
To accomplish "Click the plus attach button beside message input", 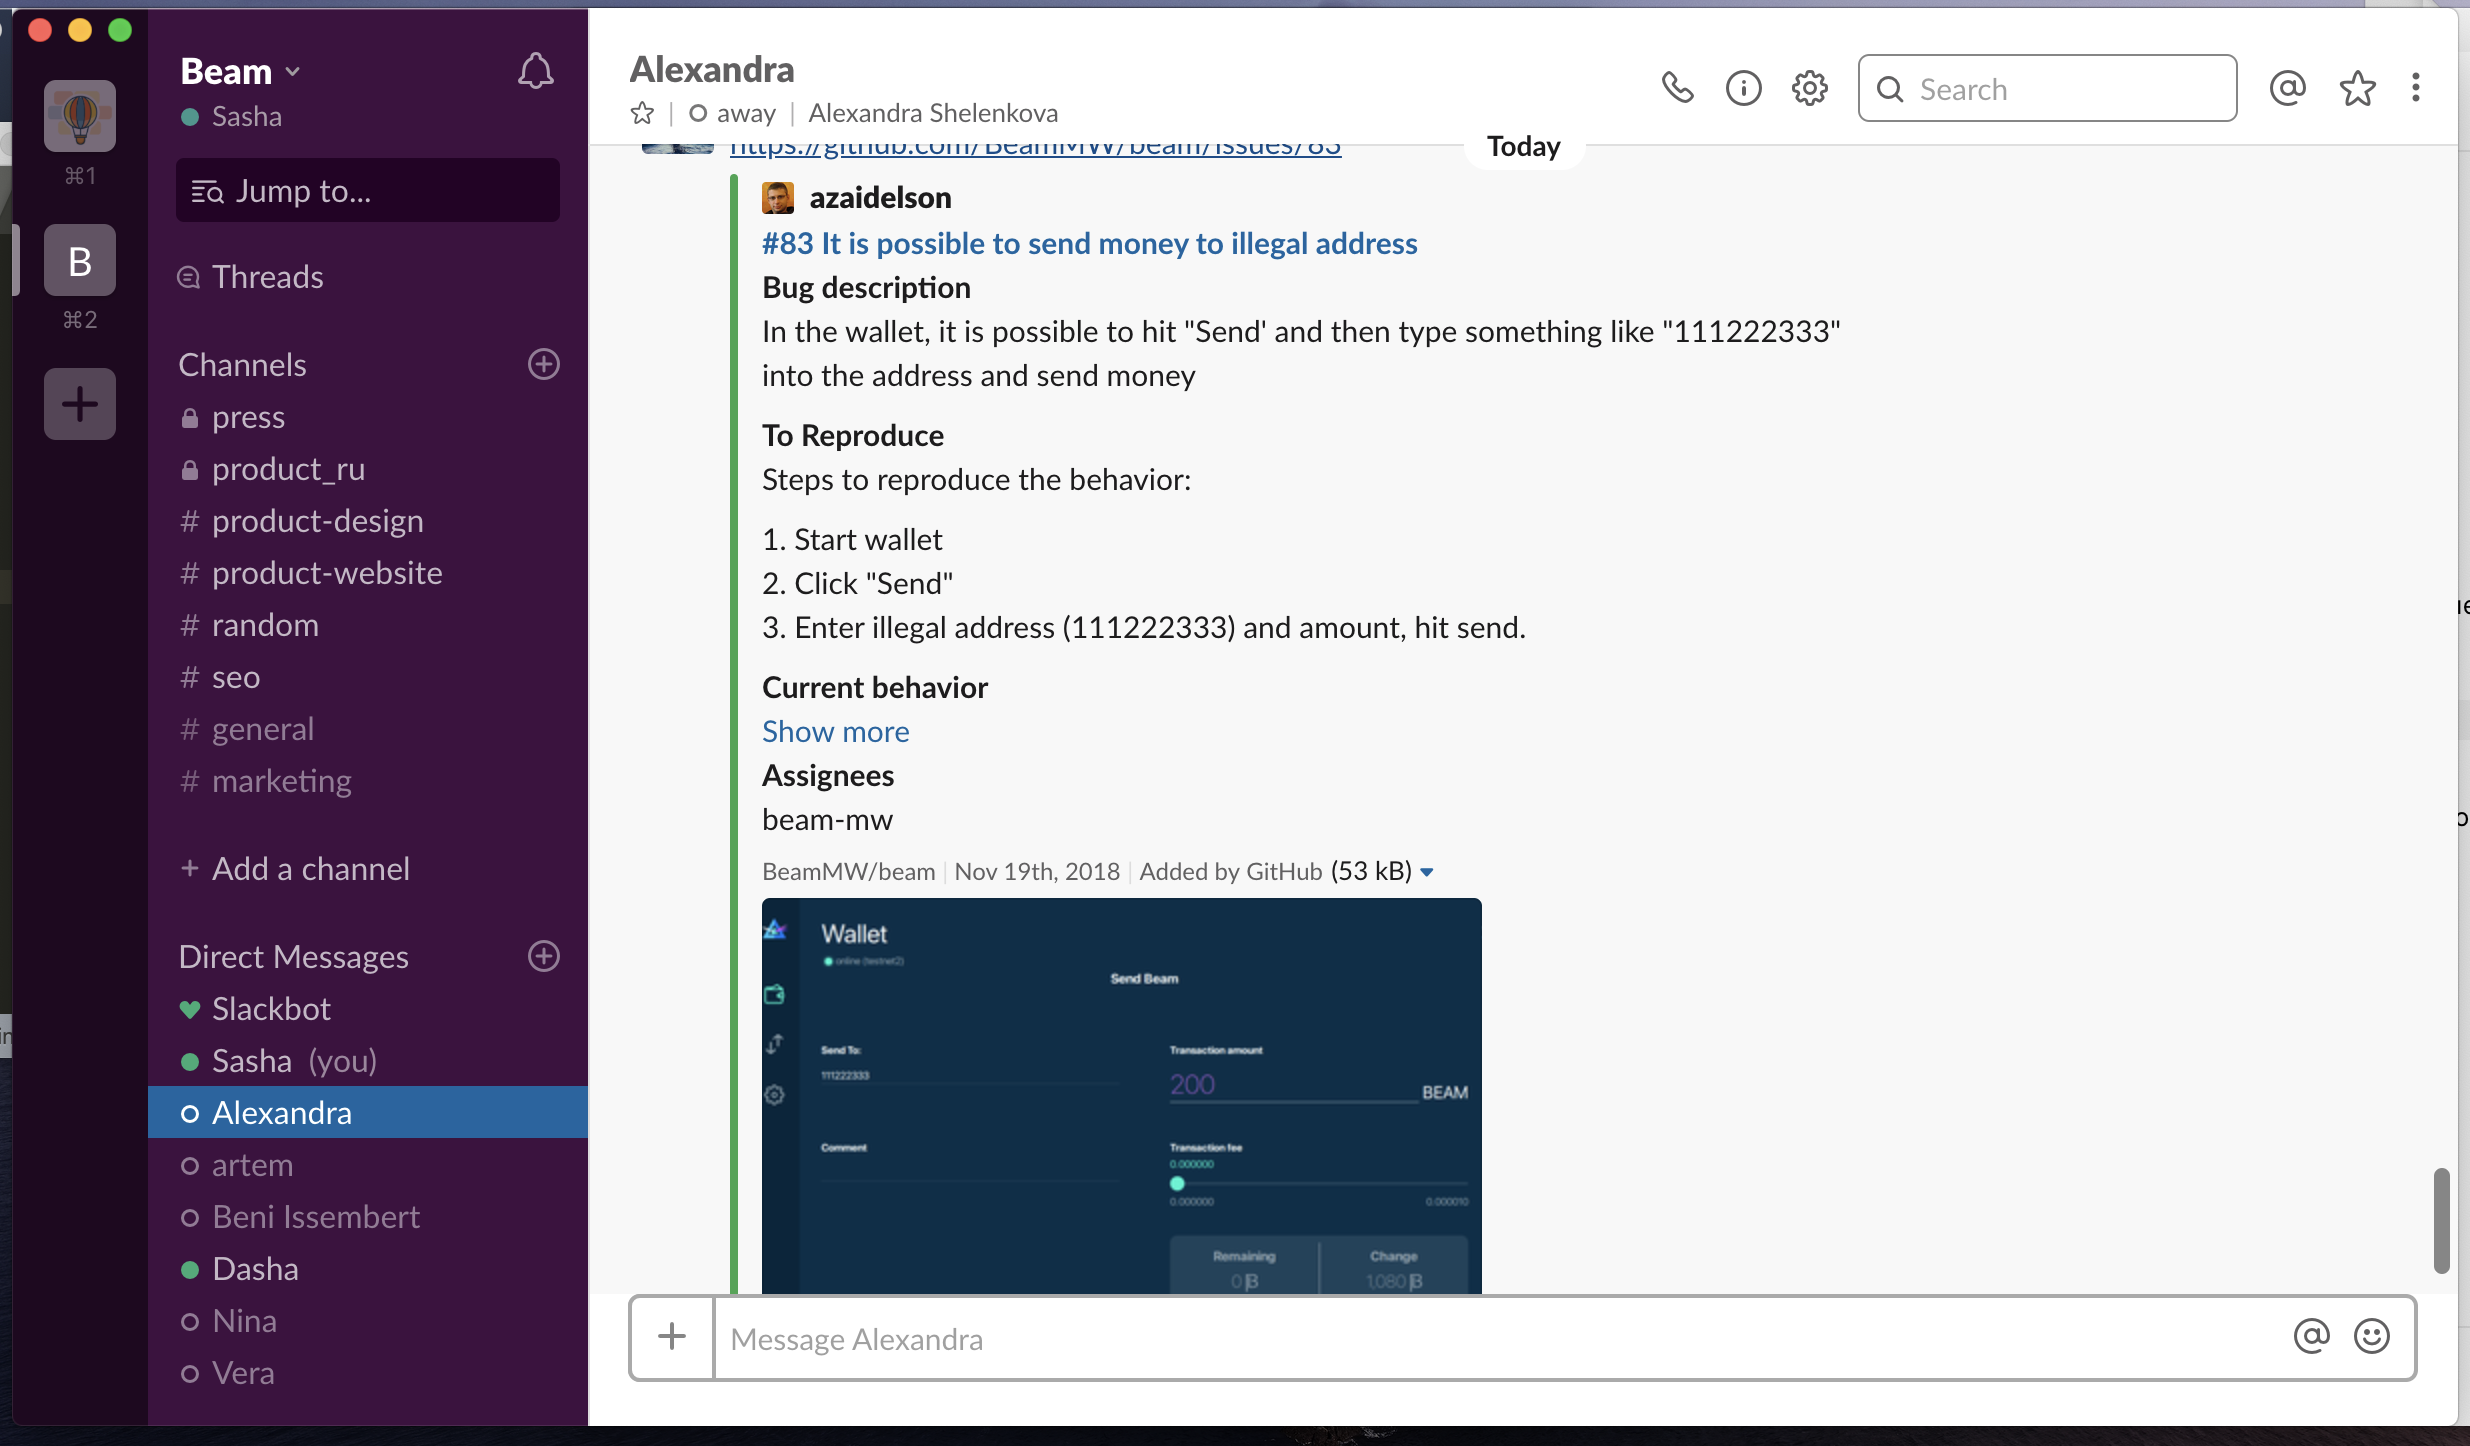I will click(672, 1337).
